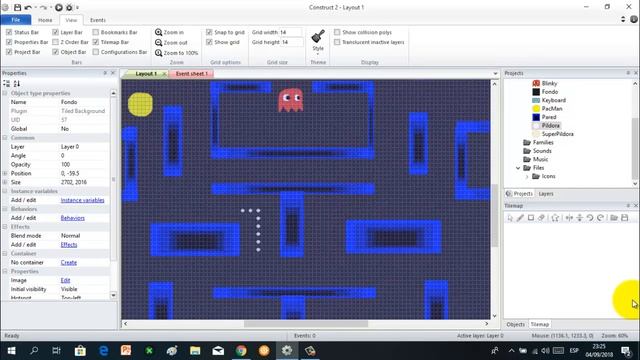Switch to the Event sheet 1 tab
This screenshot has height=360, width=640.
point(191,74)
